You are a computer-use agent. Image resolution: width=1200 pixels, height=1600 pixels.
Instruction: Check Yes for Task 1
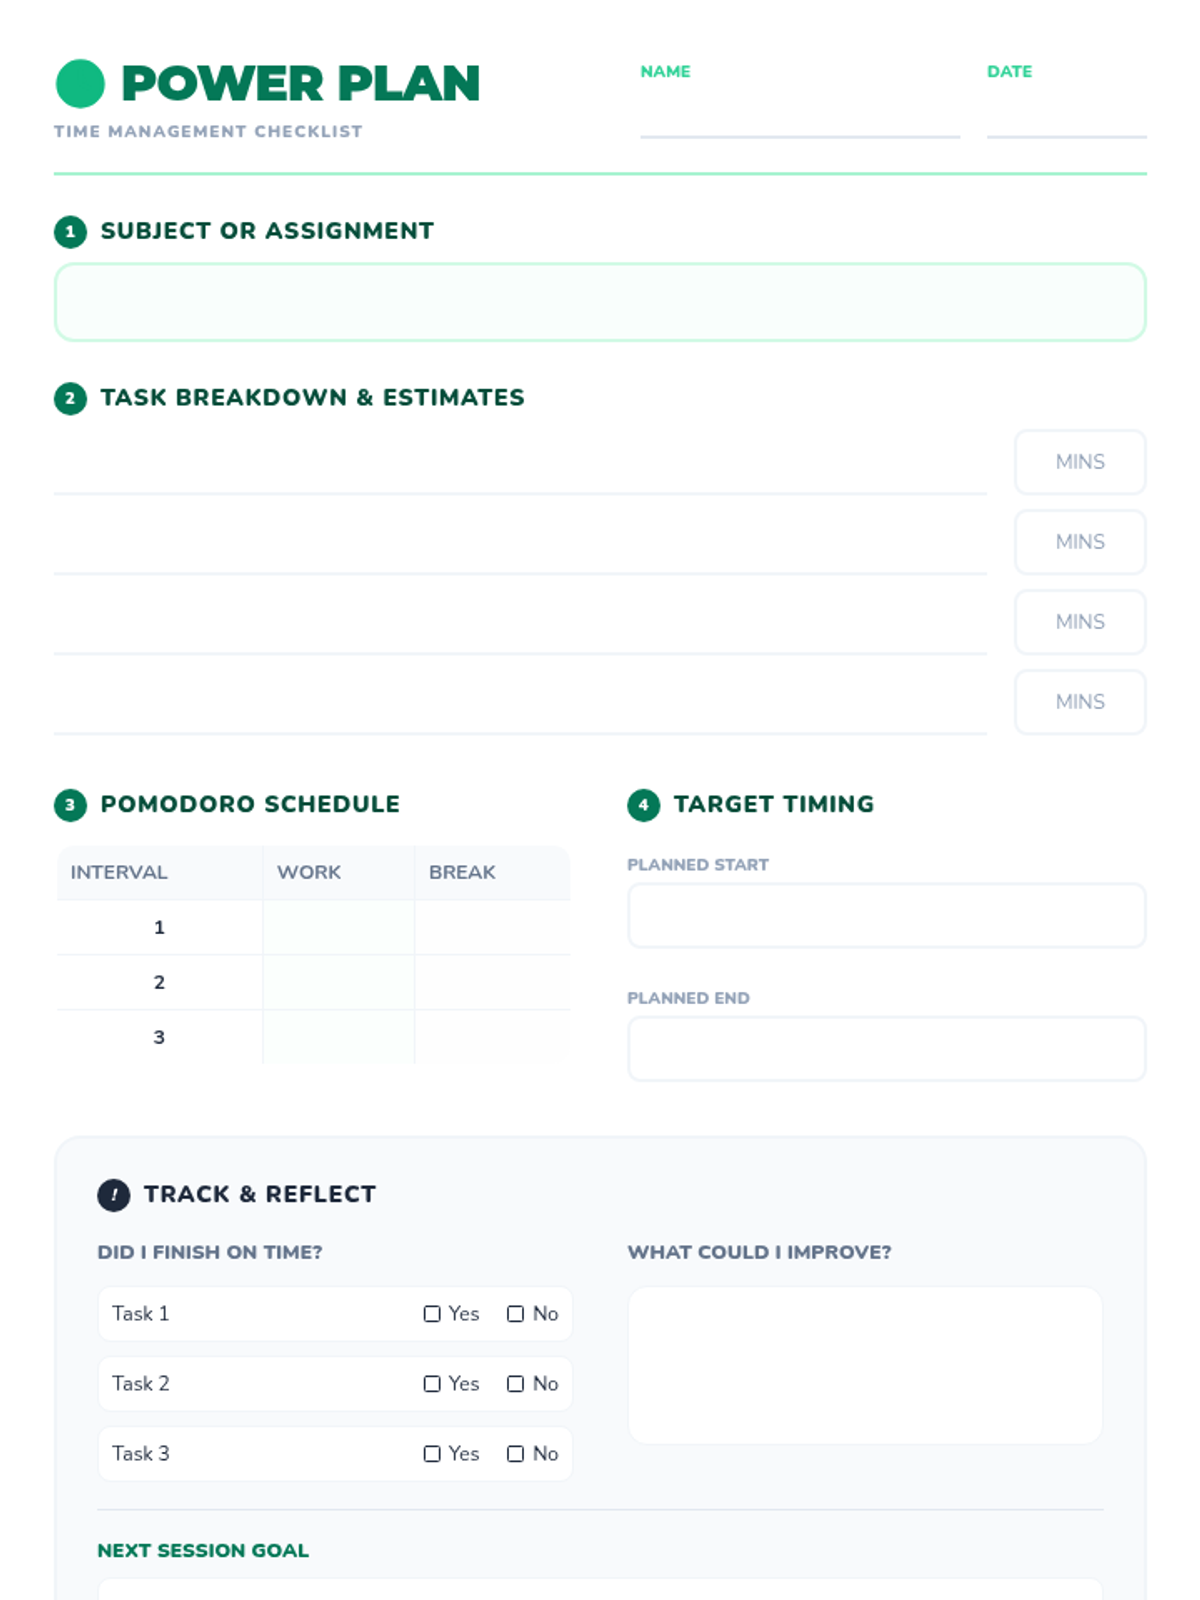(432, 1314)
